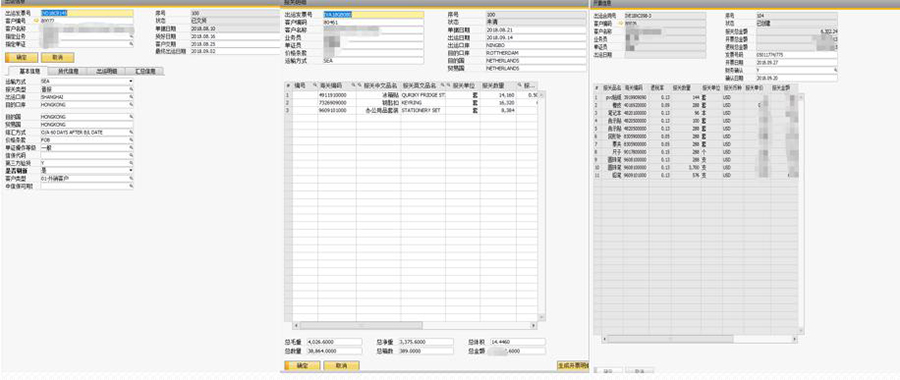Switch to the 出运明细 tab
900x380 pixels.
106,71
